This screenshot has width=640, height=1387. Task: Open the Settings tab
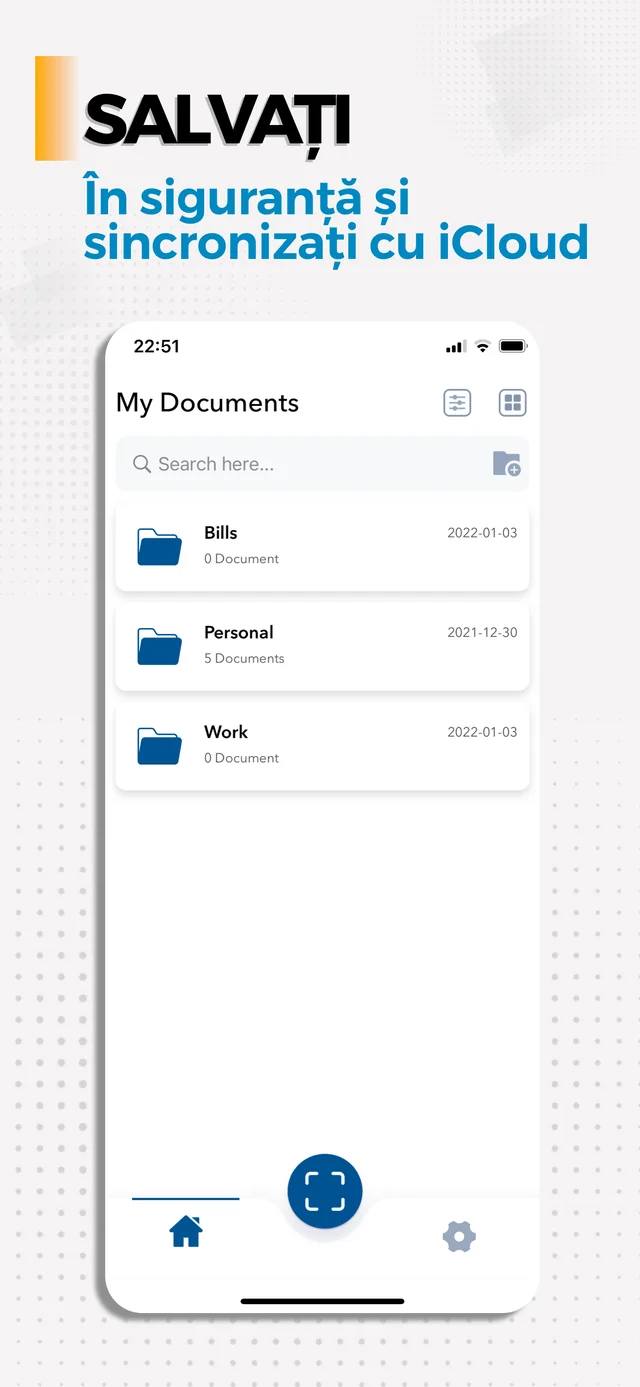[x=459, y=1237]
